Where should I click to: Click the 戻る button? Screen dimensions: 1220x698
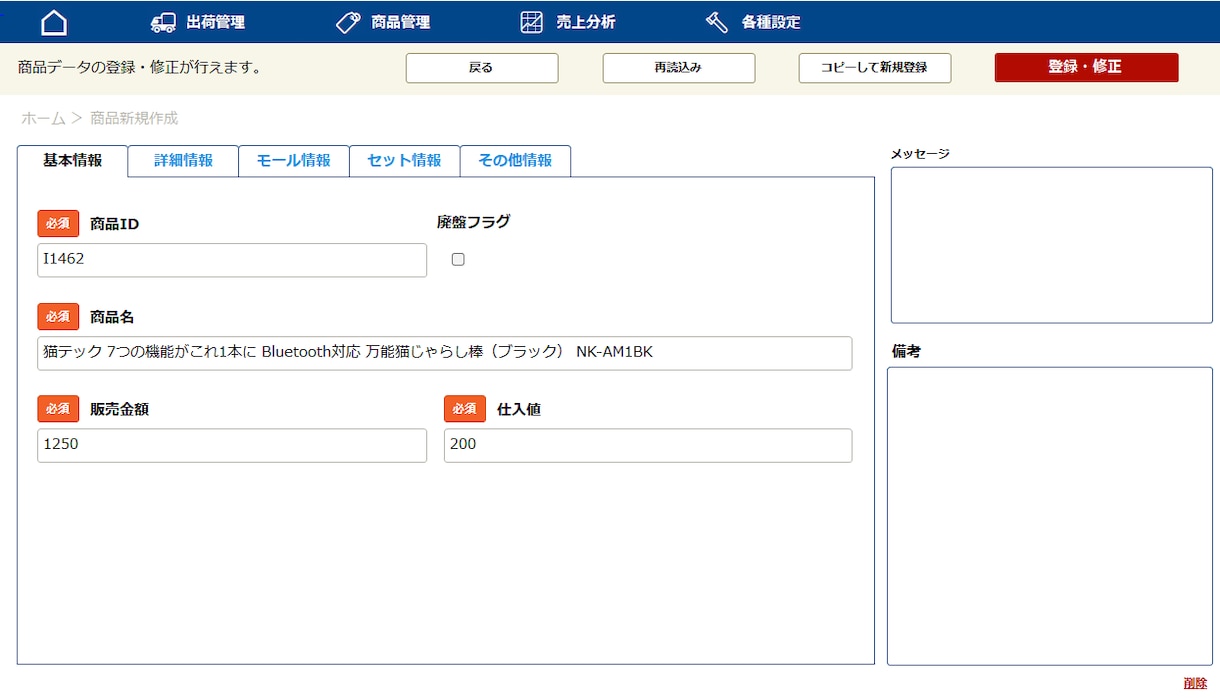(x=482, y=68)
